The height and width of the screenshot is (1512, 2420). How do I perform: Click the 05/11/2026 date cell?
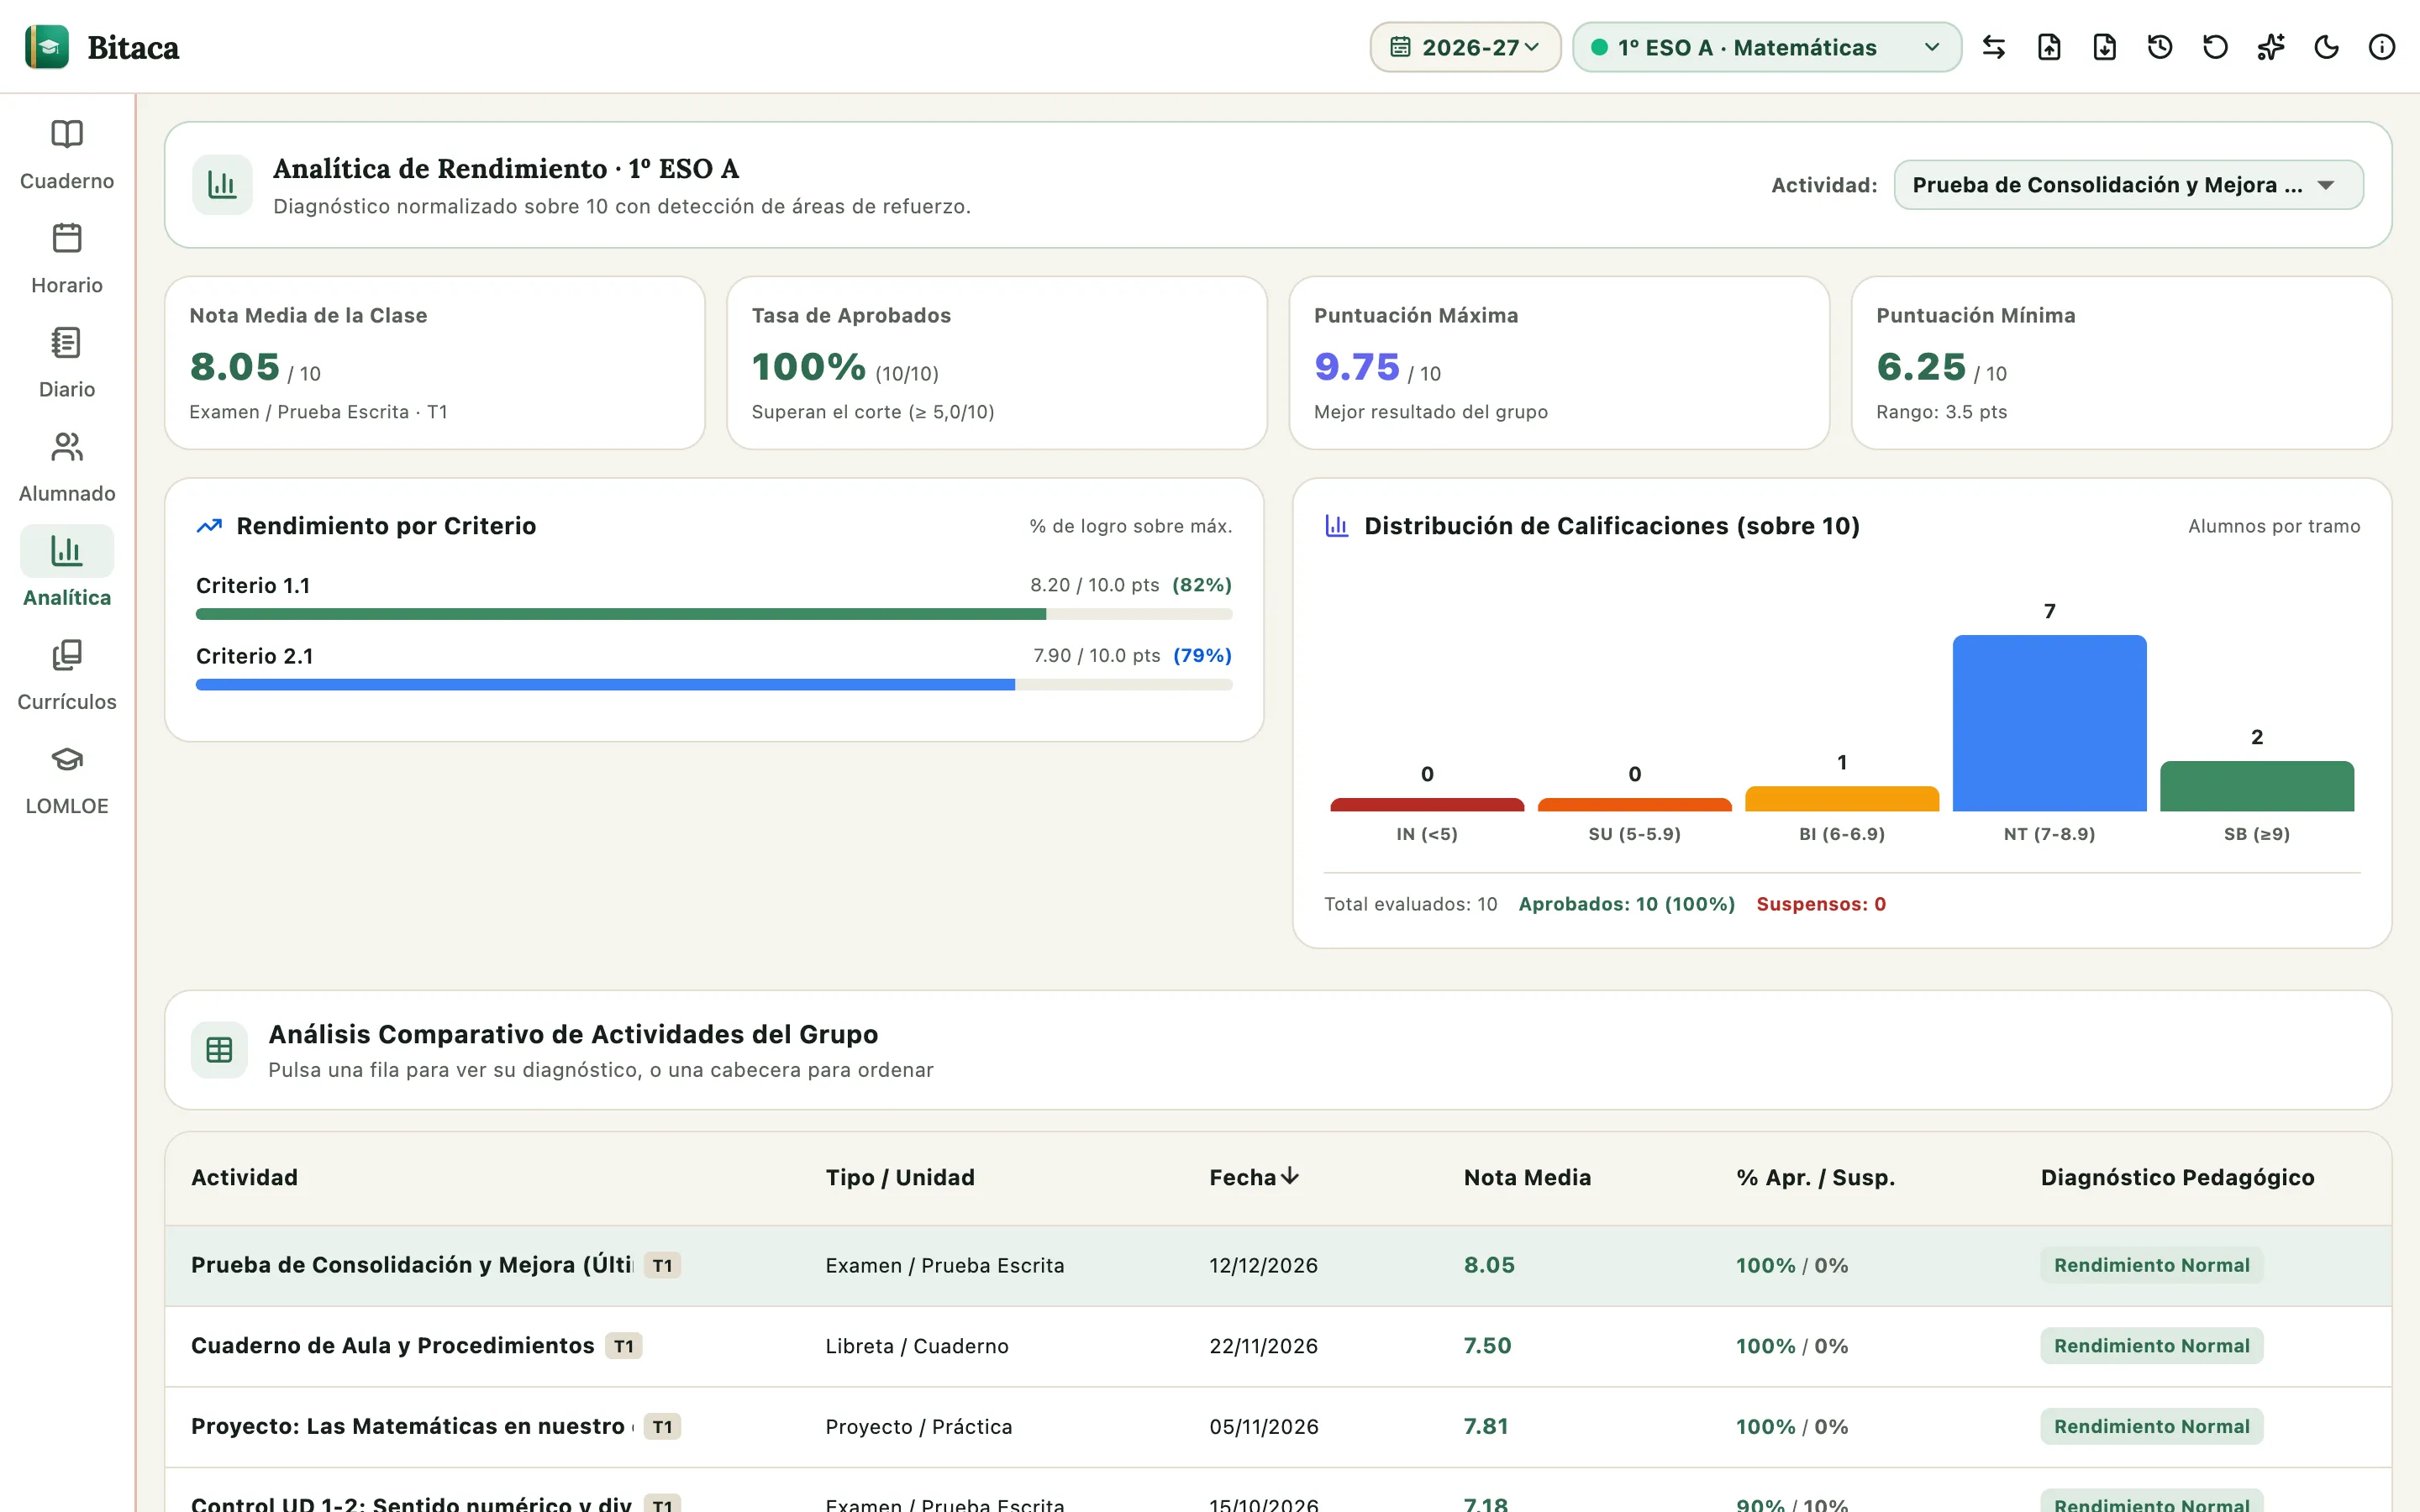coord(1264,1427)
